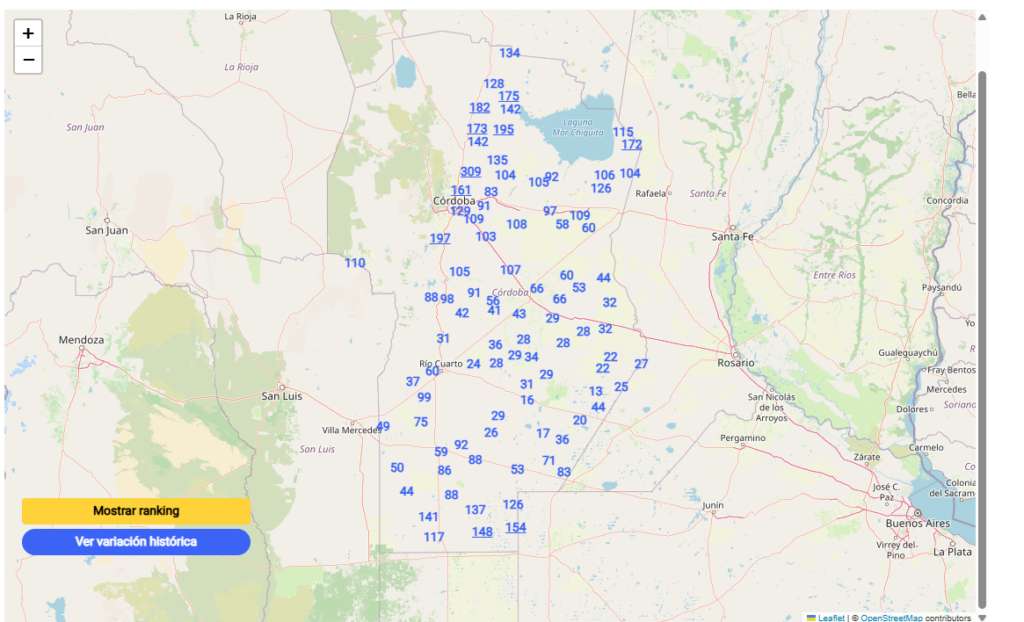Click the underlined 148 marker
The image size is (1024, 622).
482,532
